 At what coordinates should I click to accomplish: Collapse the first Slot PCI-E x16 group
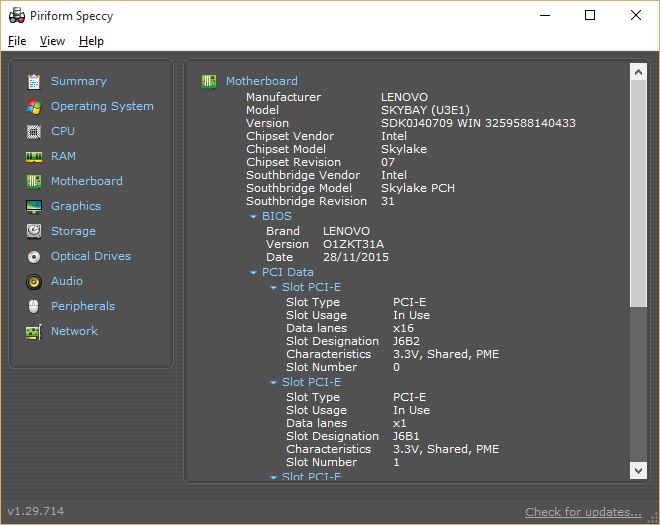tap(273, 288)
